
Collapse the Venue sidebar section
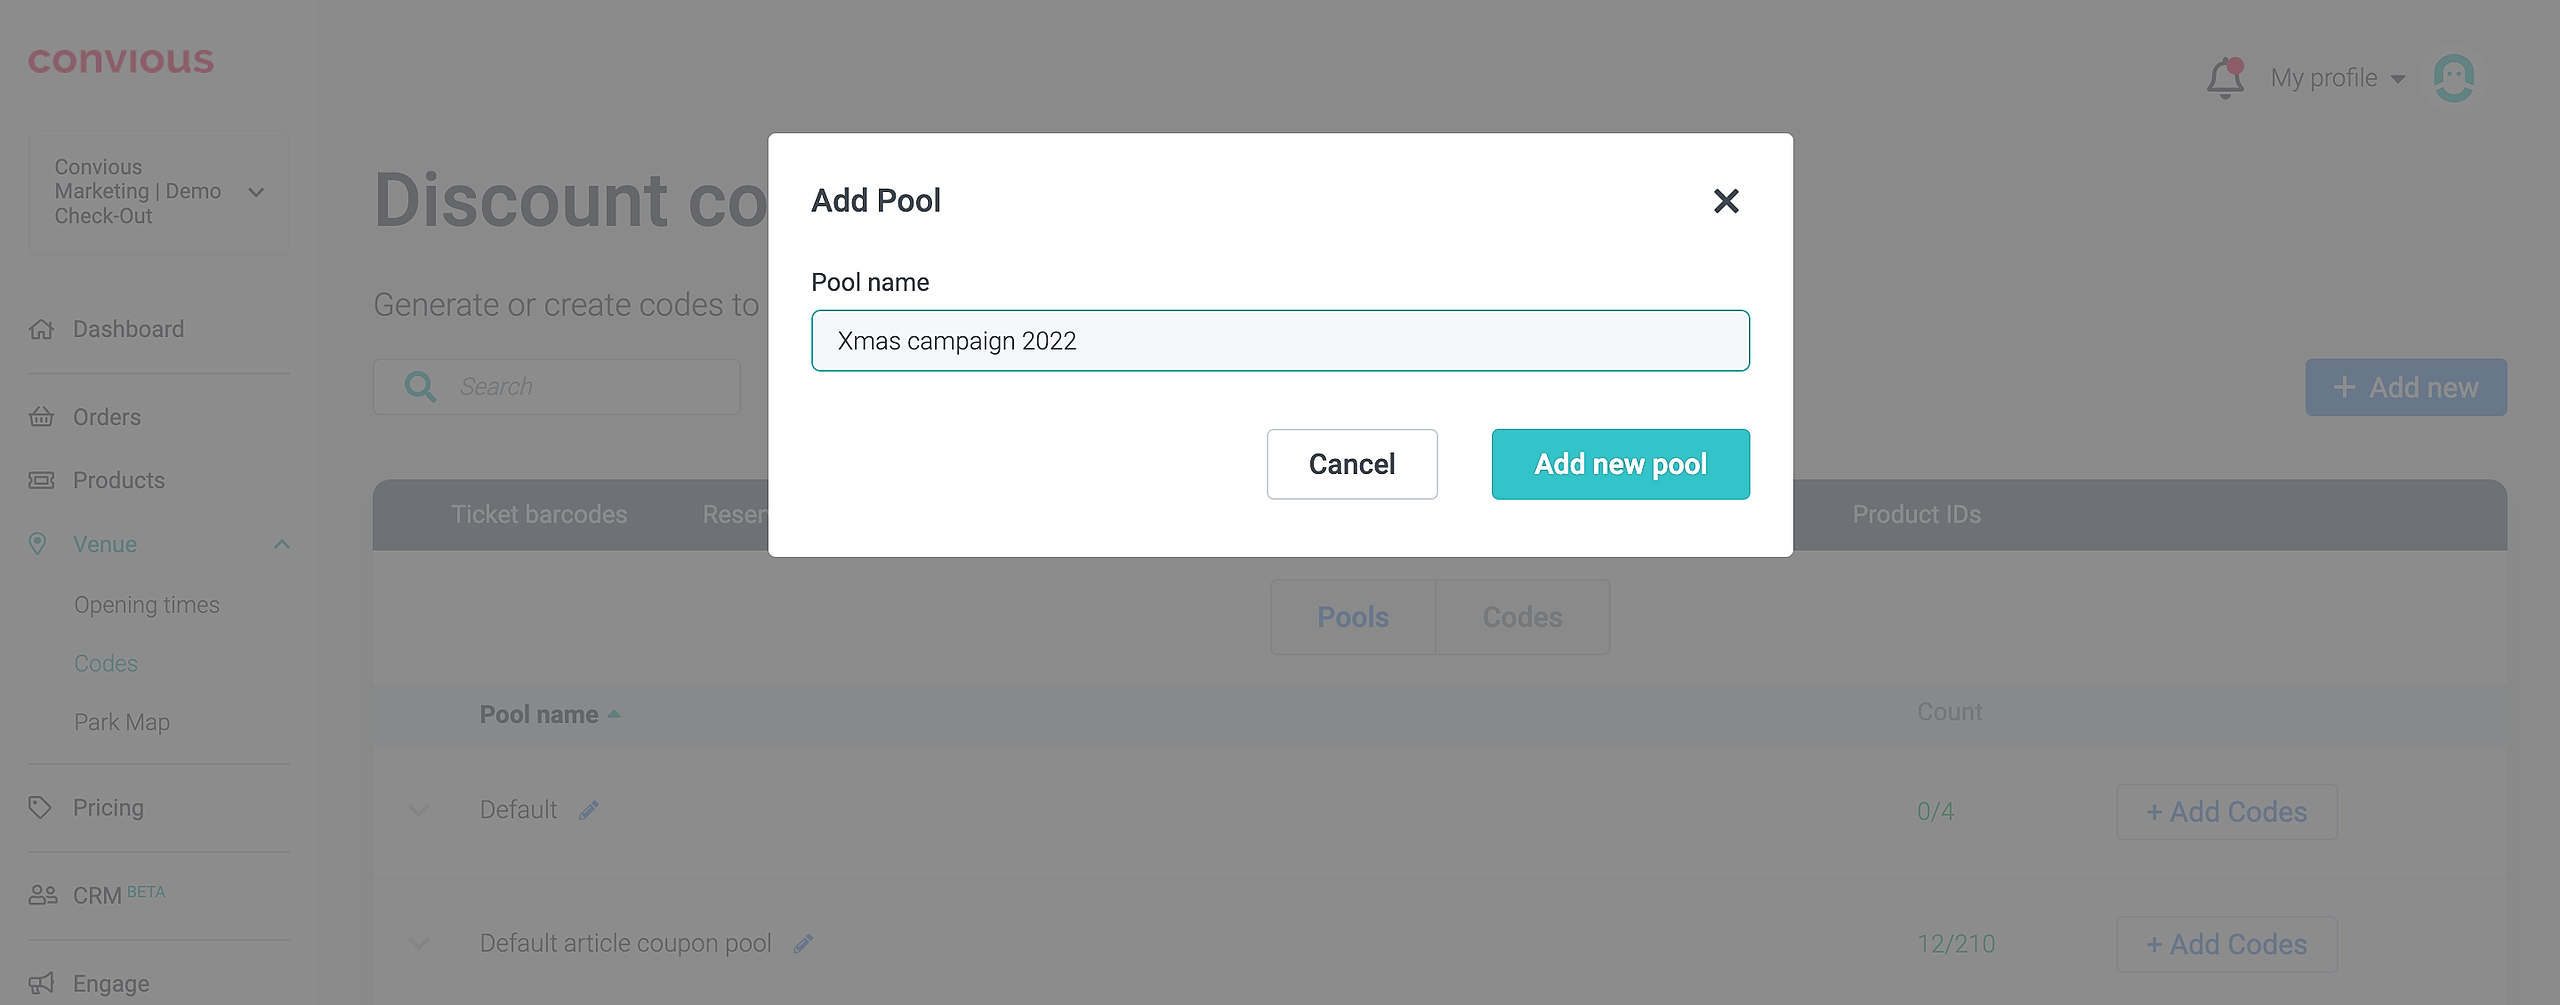pos(281,544)
